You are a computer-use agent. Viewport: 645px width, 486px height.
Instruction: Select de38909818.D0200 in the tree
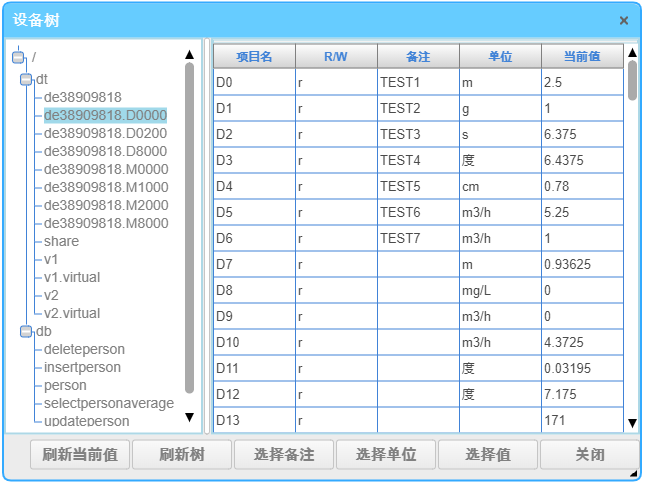tap(105, 133)
